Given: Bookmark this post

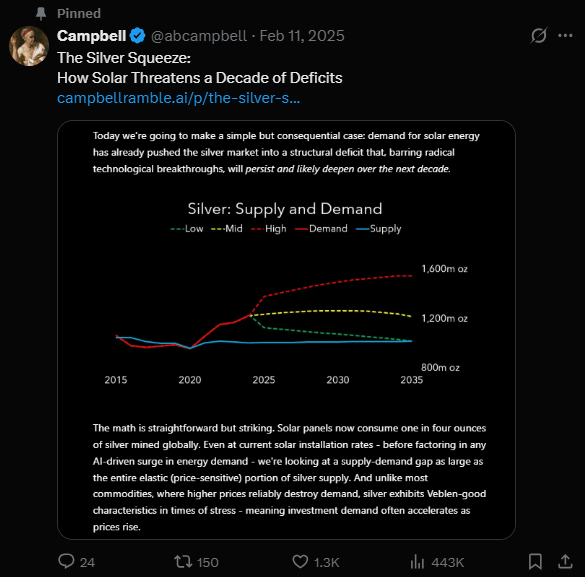Looking at the screenshot, I should pyautogui.click(x=535, y=561).
